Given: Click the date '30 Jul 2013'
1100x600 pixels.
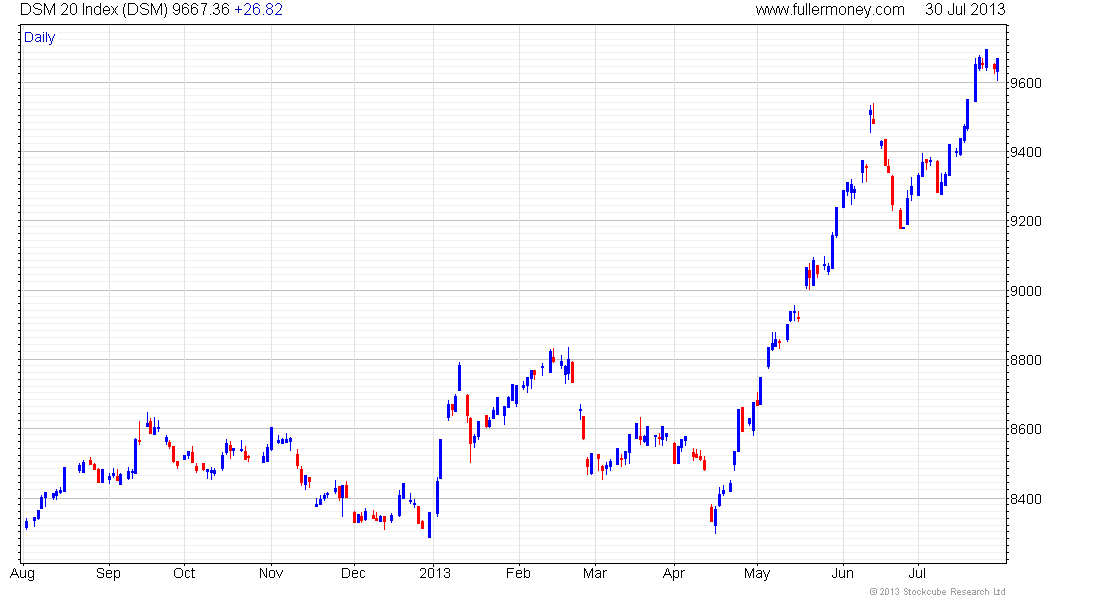Looking at the screenshot, I should pos(965,10).
